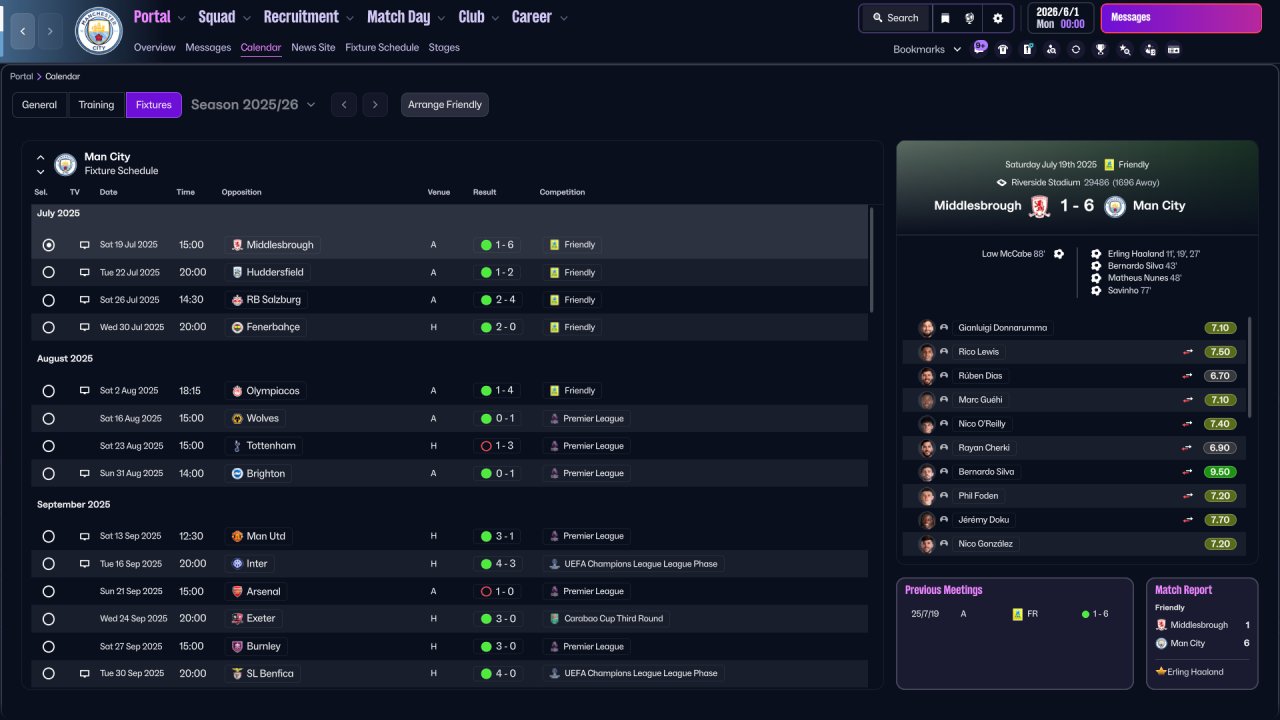Click the bookmark icon beside Search
Viewport: 1280px width, 720px height.
945,18
